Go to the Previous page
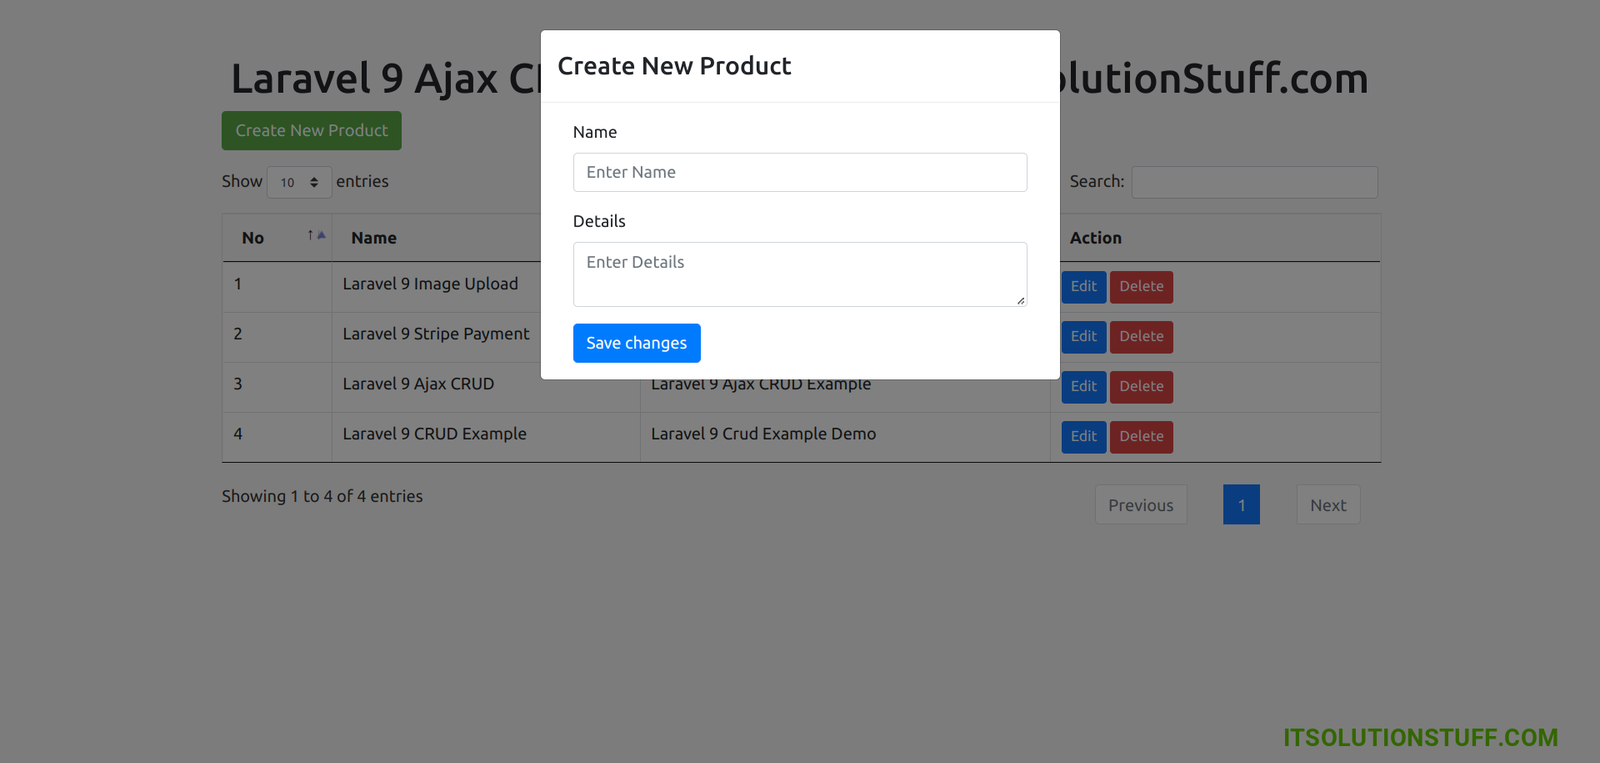The height and width of the screenshot is (763, 1600). [x=1140, y=505]
